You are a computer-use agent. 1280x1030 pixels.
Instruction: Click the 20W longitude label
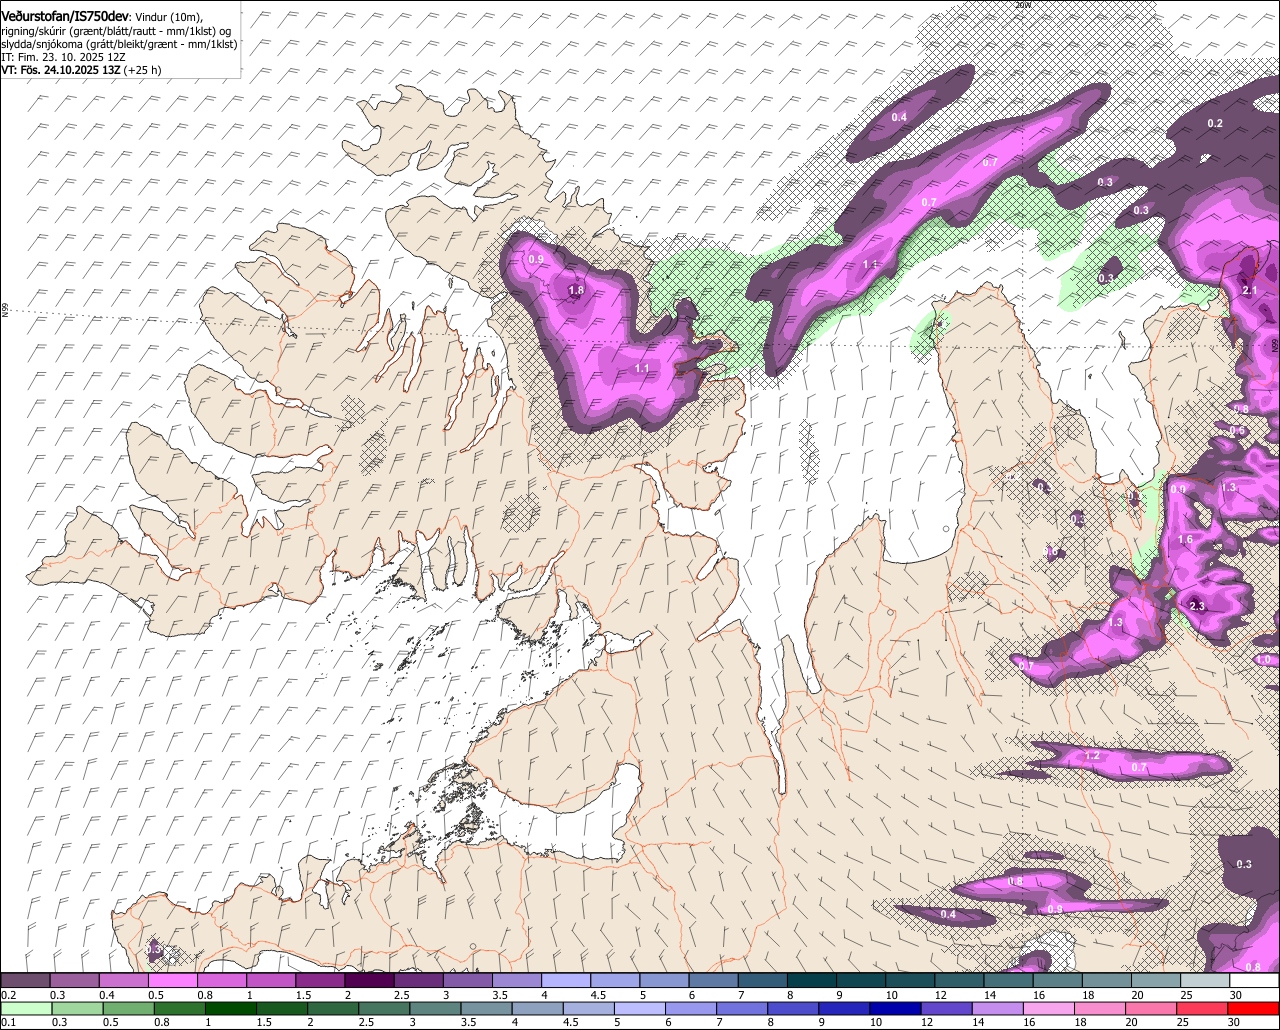(1022, 5)
